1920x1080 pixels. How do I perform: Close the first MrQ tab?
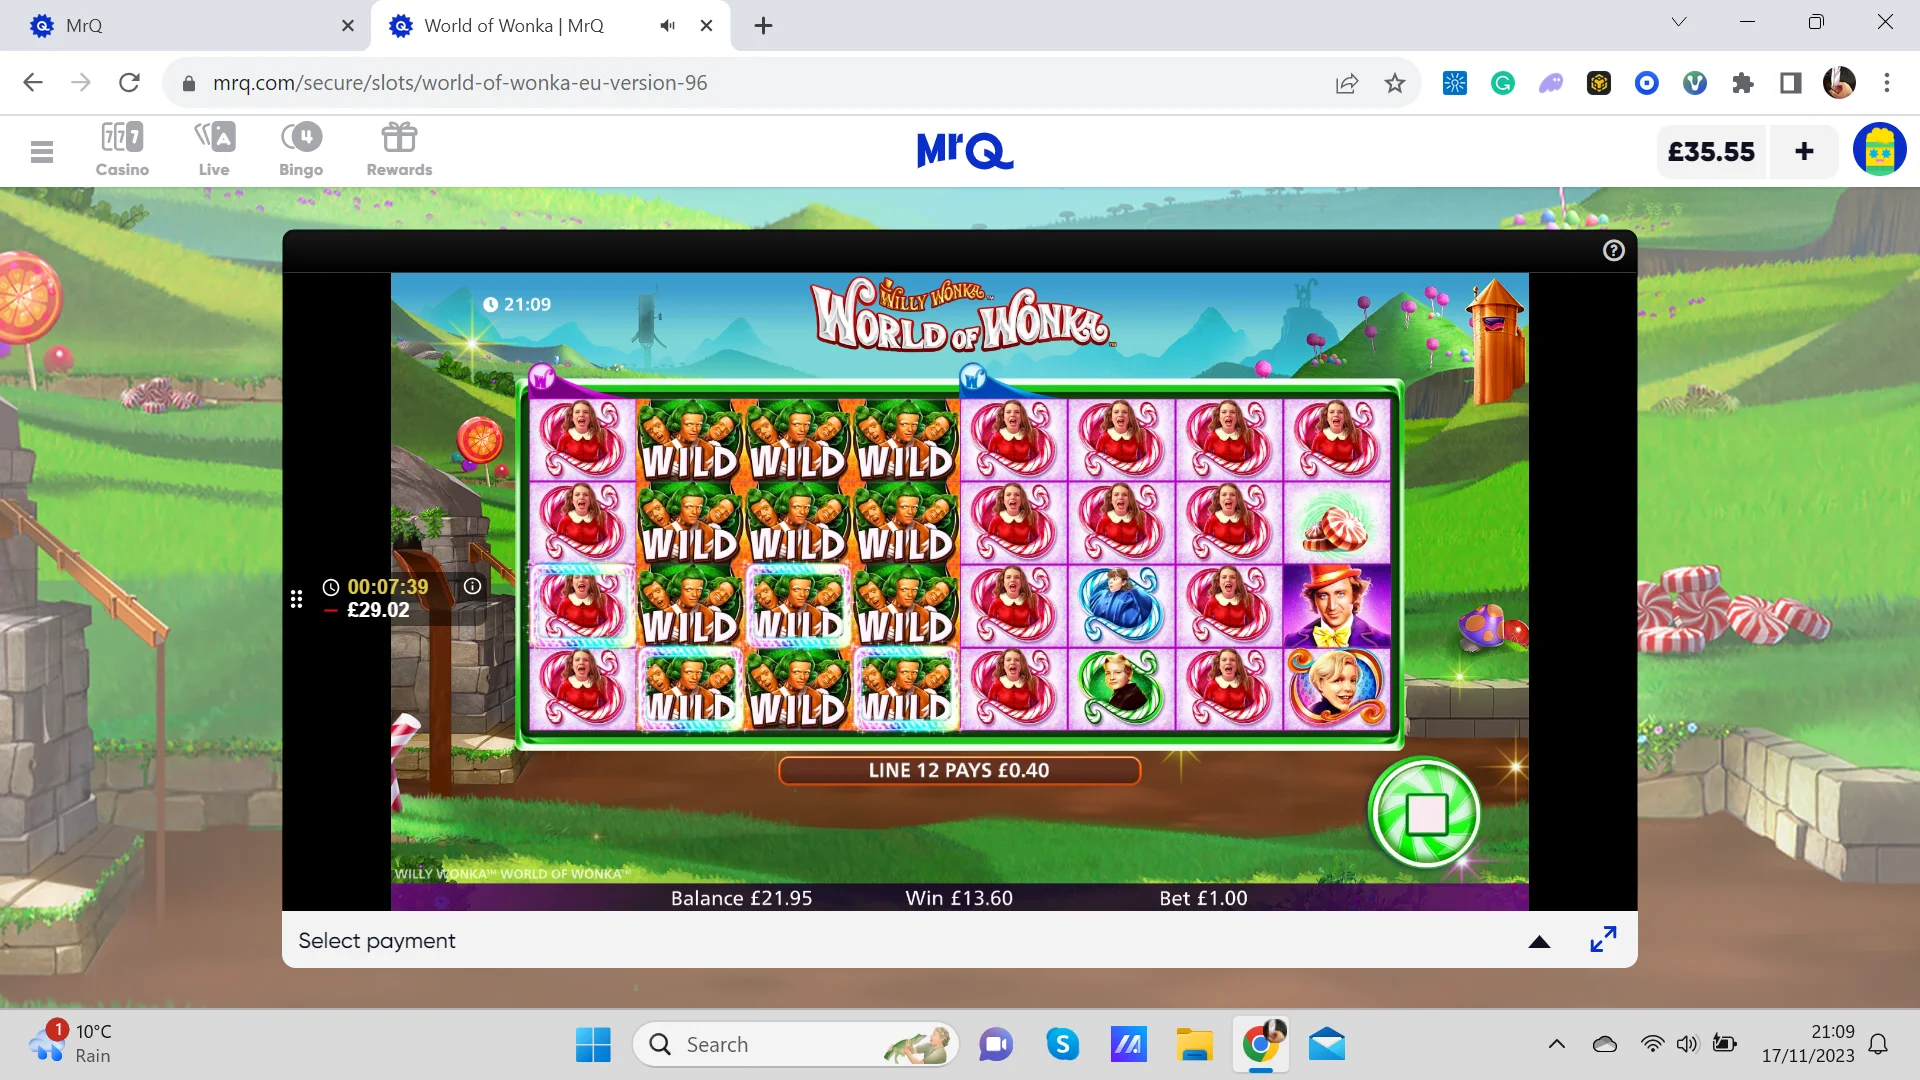pyautogui.click(x=347, y=26)
